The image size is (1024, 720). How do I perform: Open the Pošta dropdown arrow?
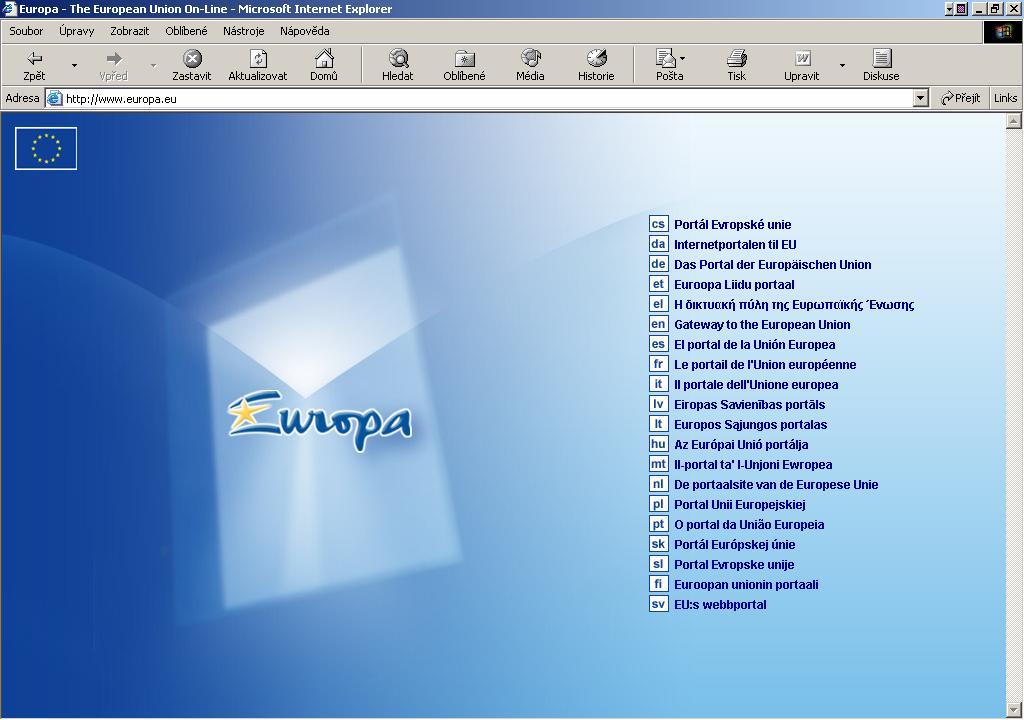[682, 58]
